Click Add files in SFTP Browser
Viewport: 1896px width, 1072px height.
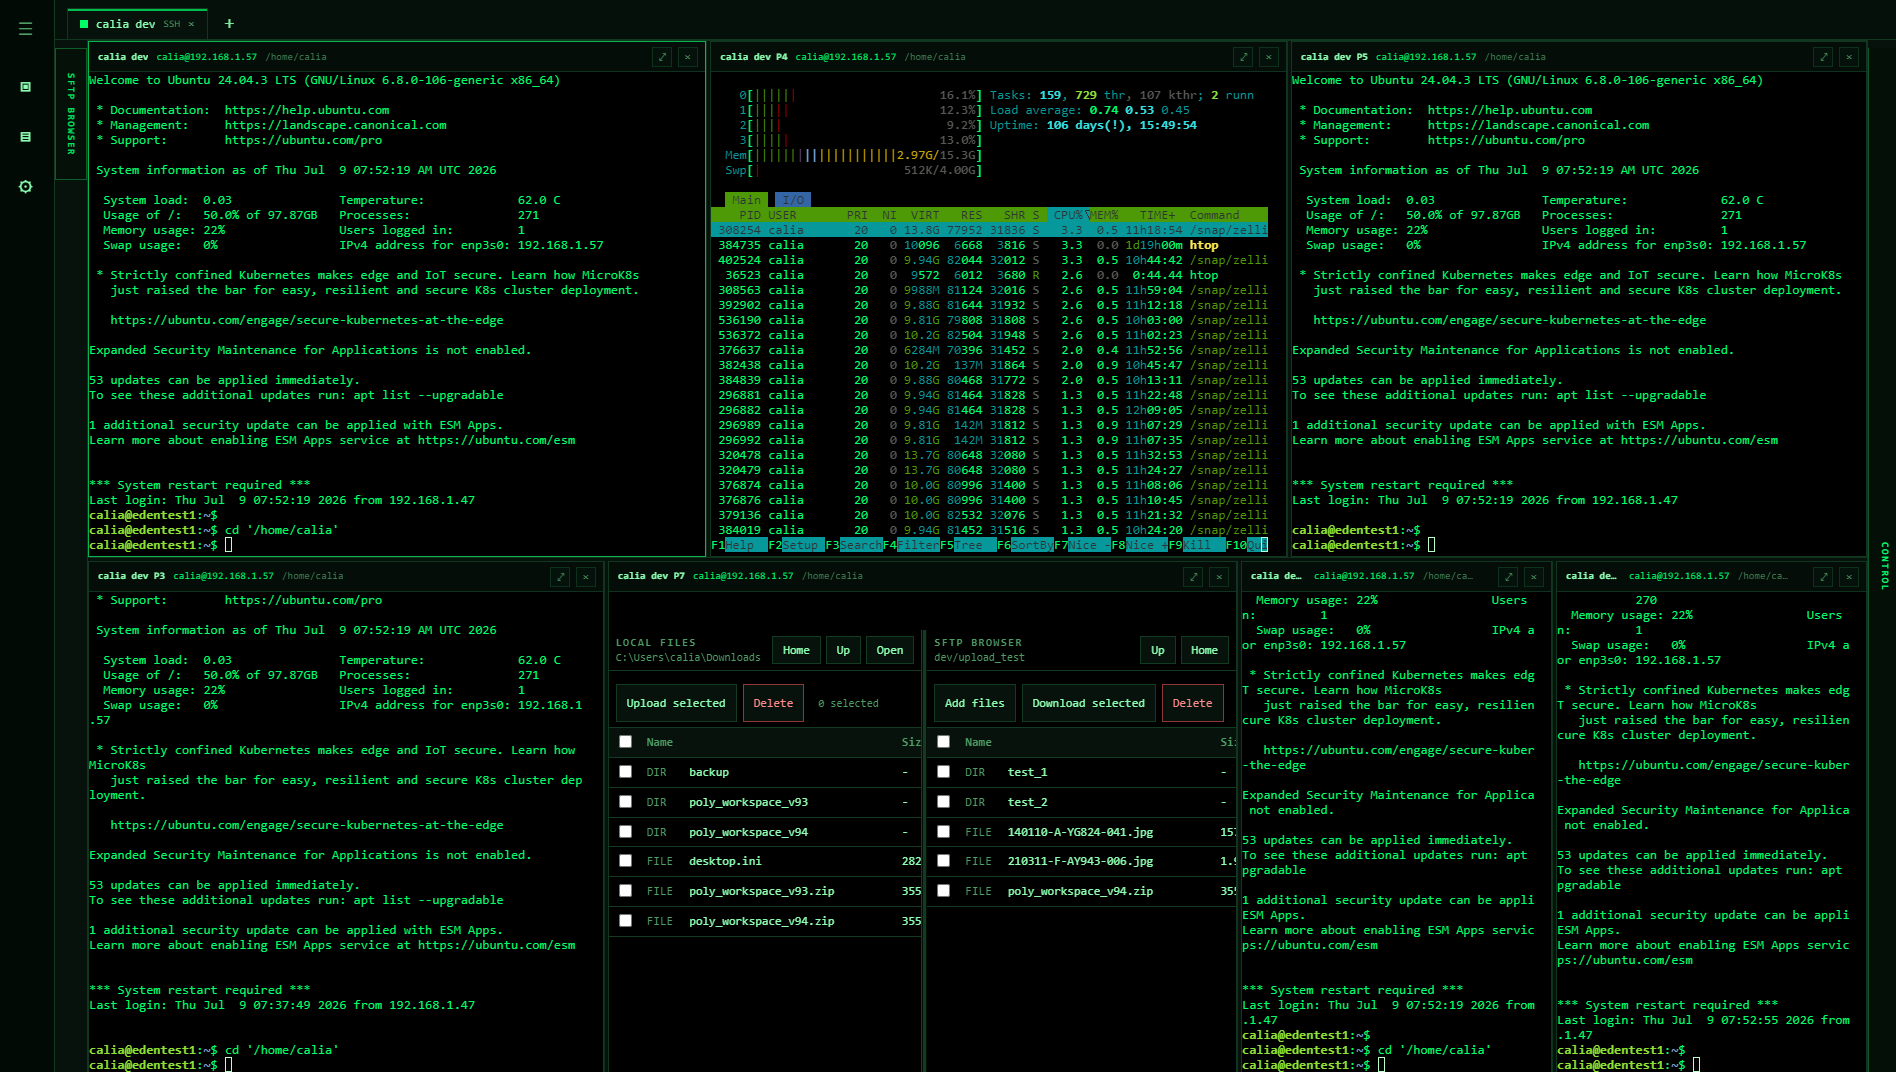point(975,703)
